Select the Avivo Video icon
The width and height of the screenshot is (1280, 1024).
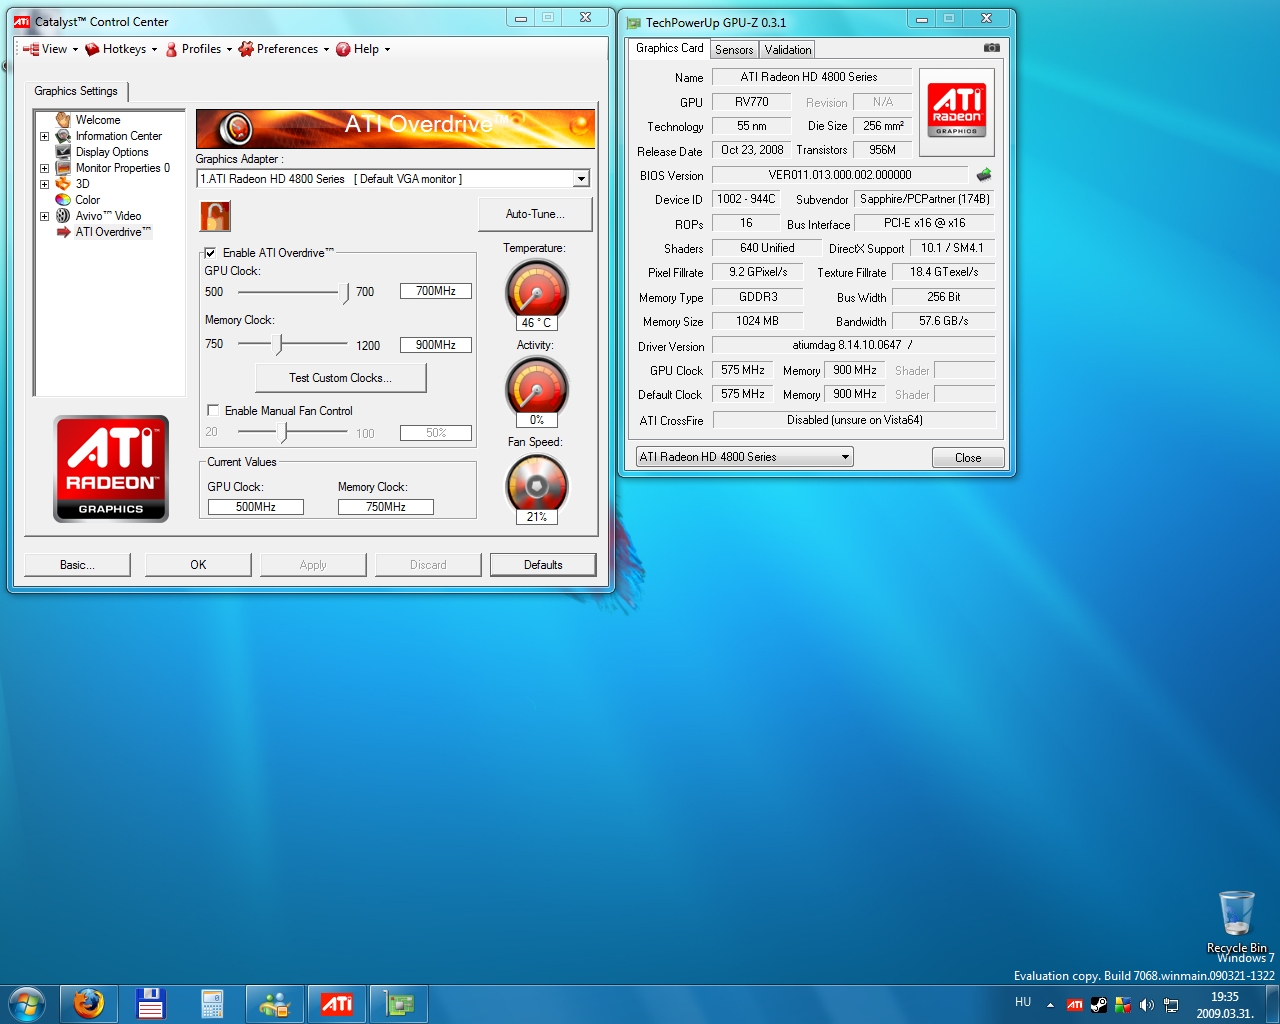pyautogui.click(x=63, y=216)
